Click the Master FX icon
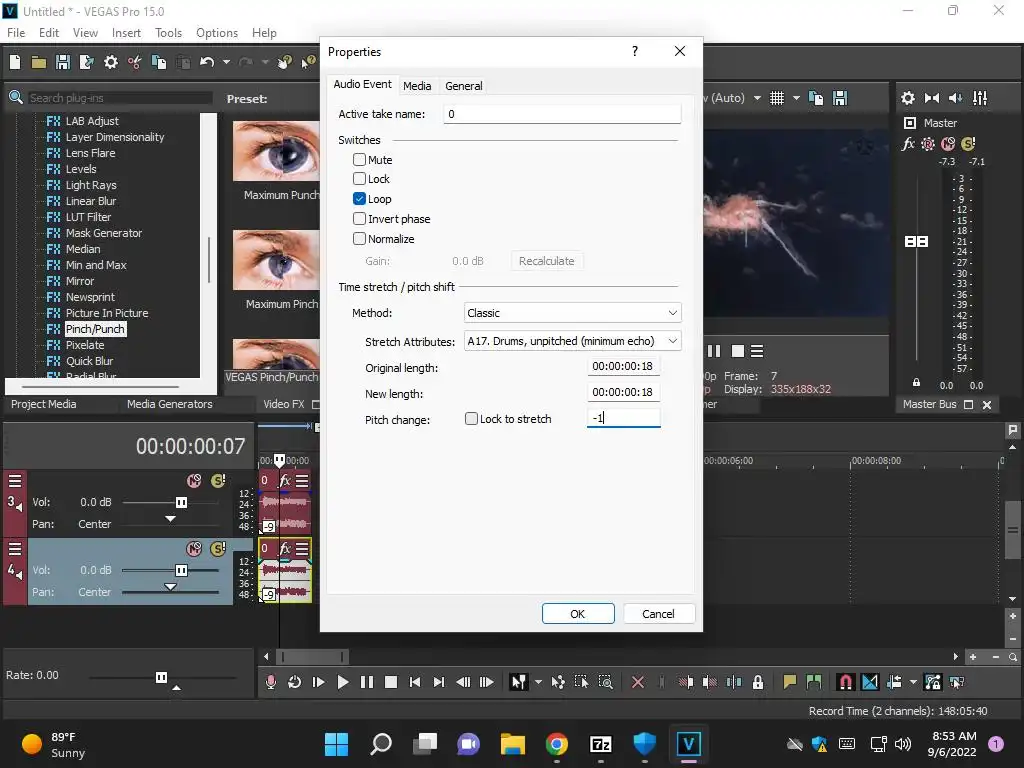 point(908,144)
